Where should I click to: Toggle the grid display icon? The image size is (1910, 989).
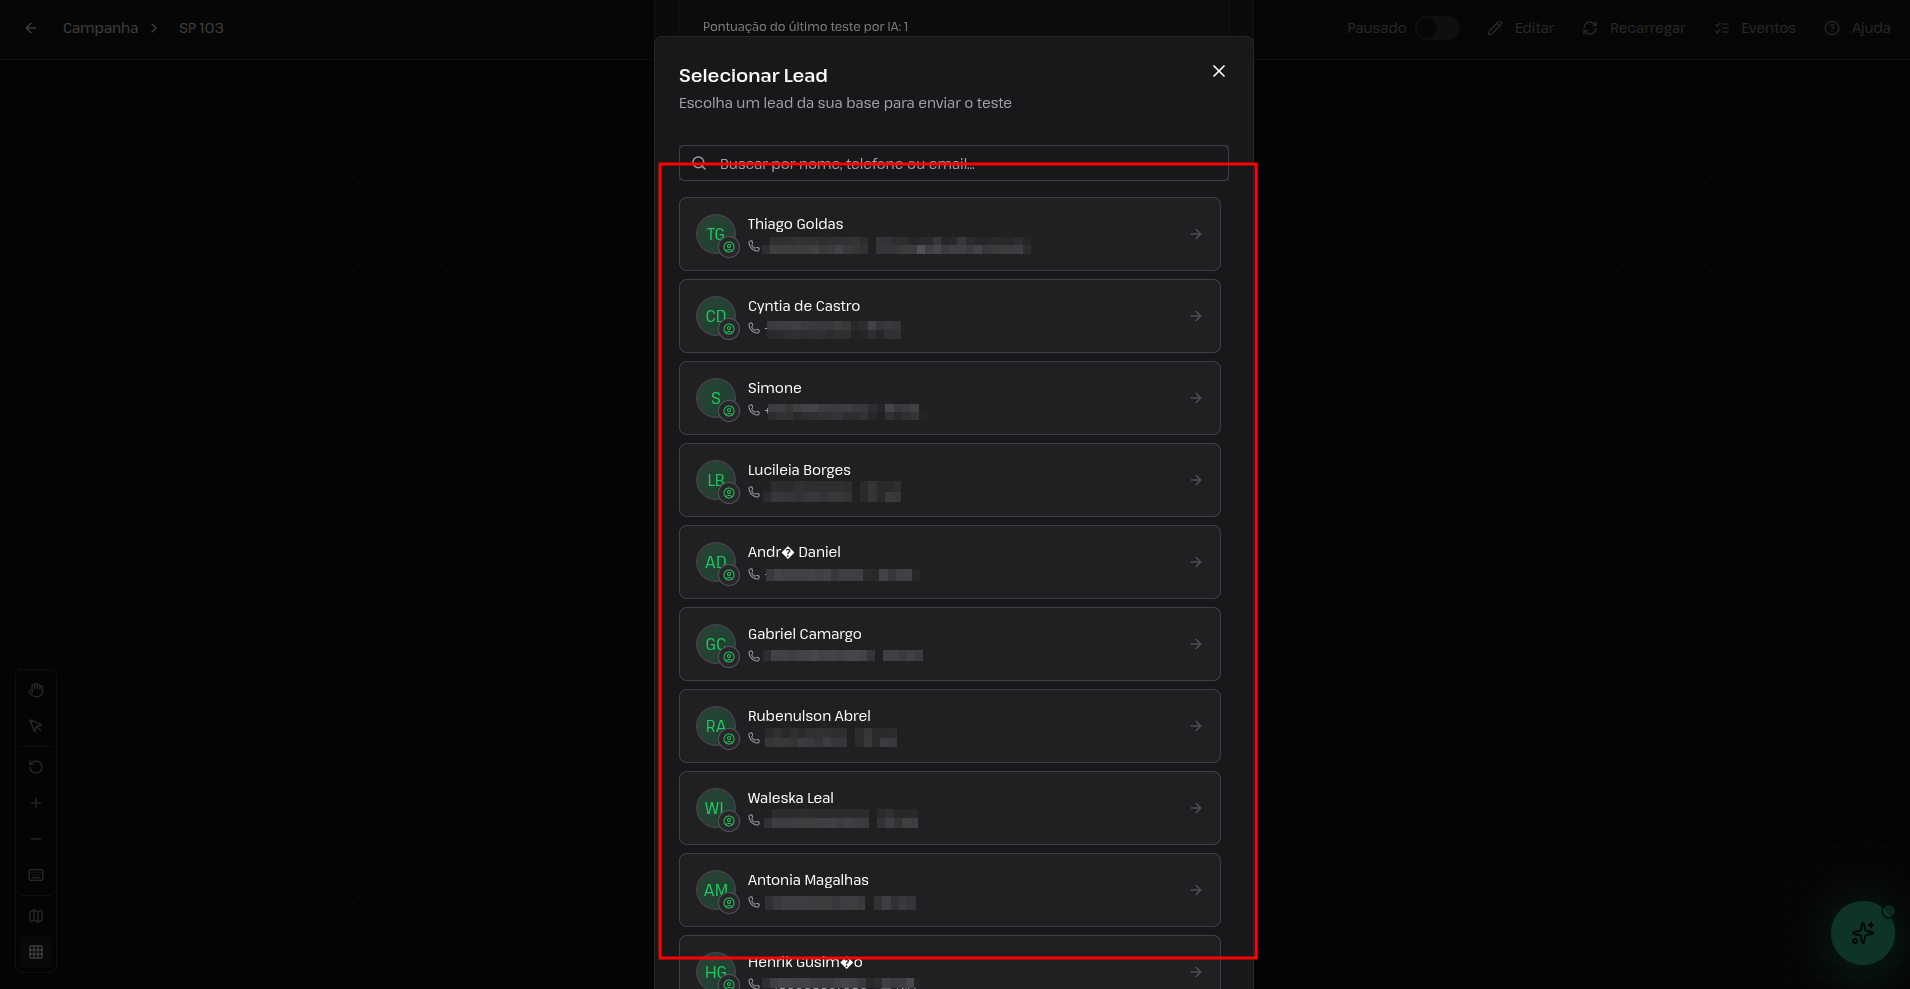36,952
